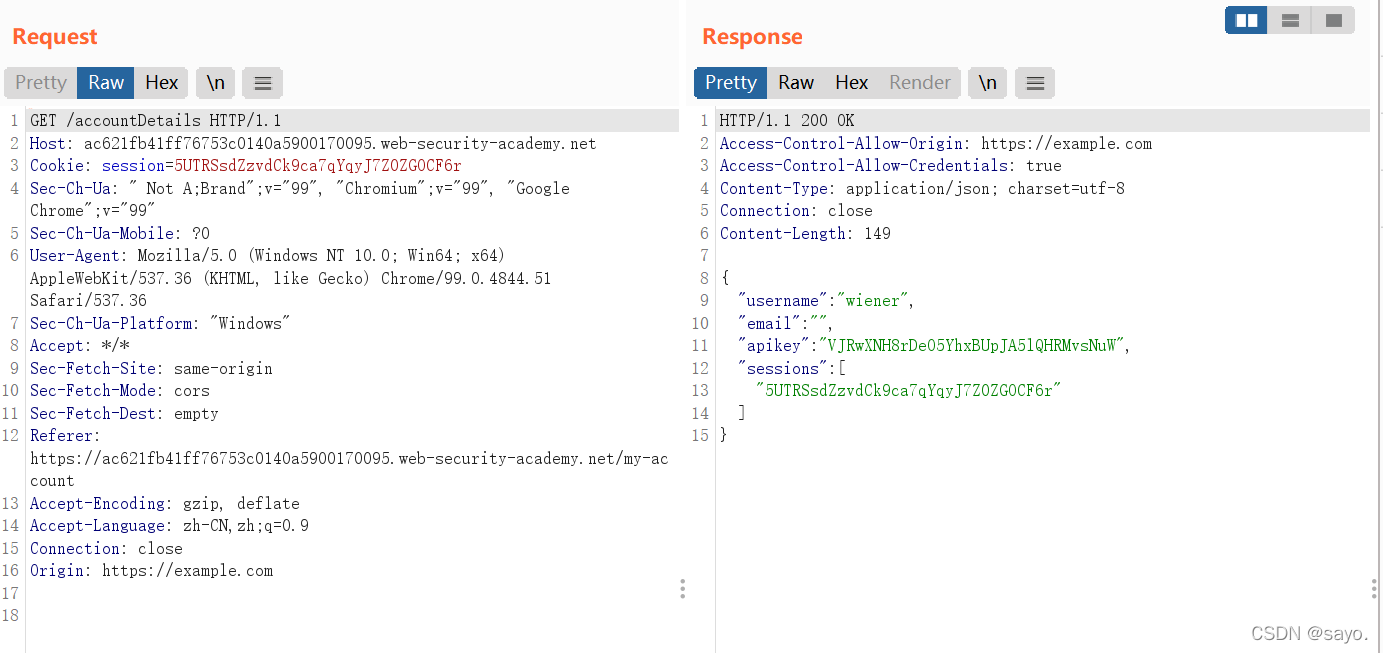Click the vertical dots divider handle between panels
Image resolution: width=1383 pixels, height=653 pixels.
[683, 589]
